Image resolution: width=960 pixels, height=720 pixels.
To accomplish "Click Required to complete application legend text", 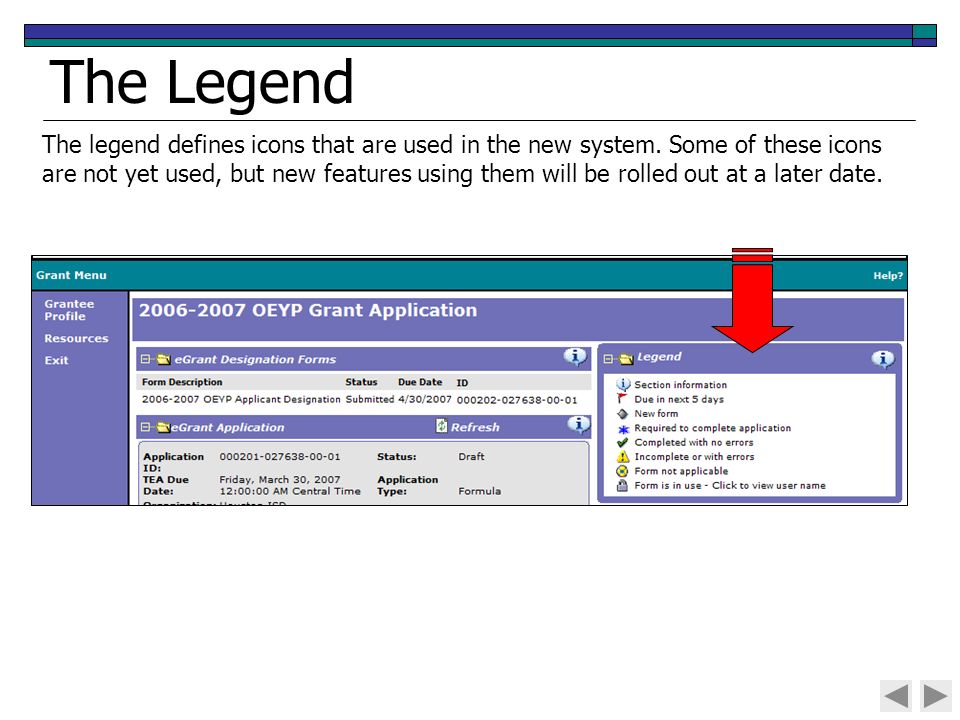I will tap(713, 428).
